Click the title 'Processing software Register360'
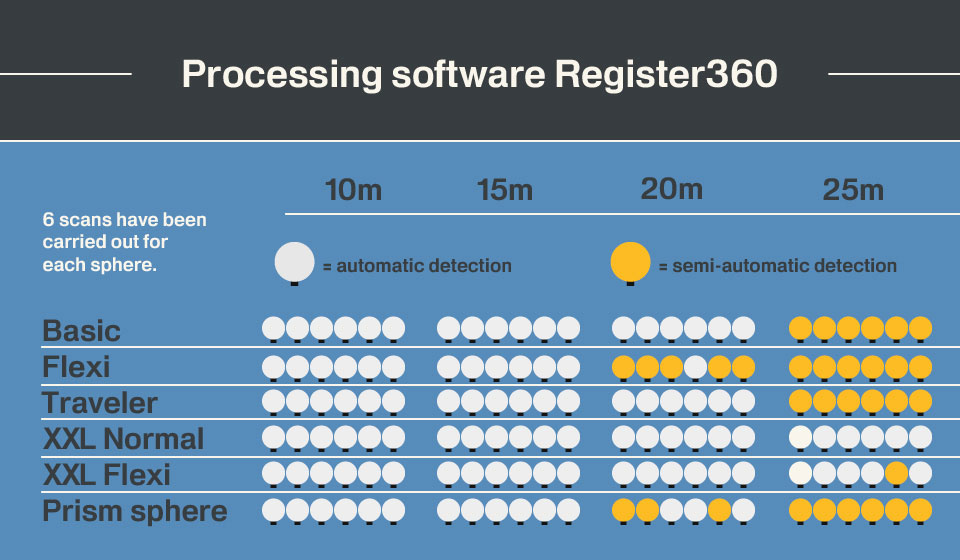Image resolution: width=960 pixels, height=560 pixels. pos(479,75)
